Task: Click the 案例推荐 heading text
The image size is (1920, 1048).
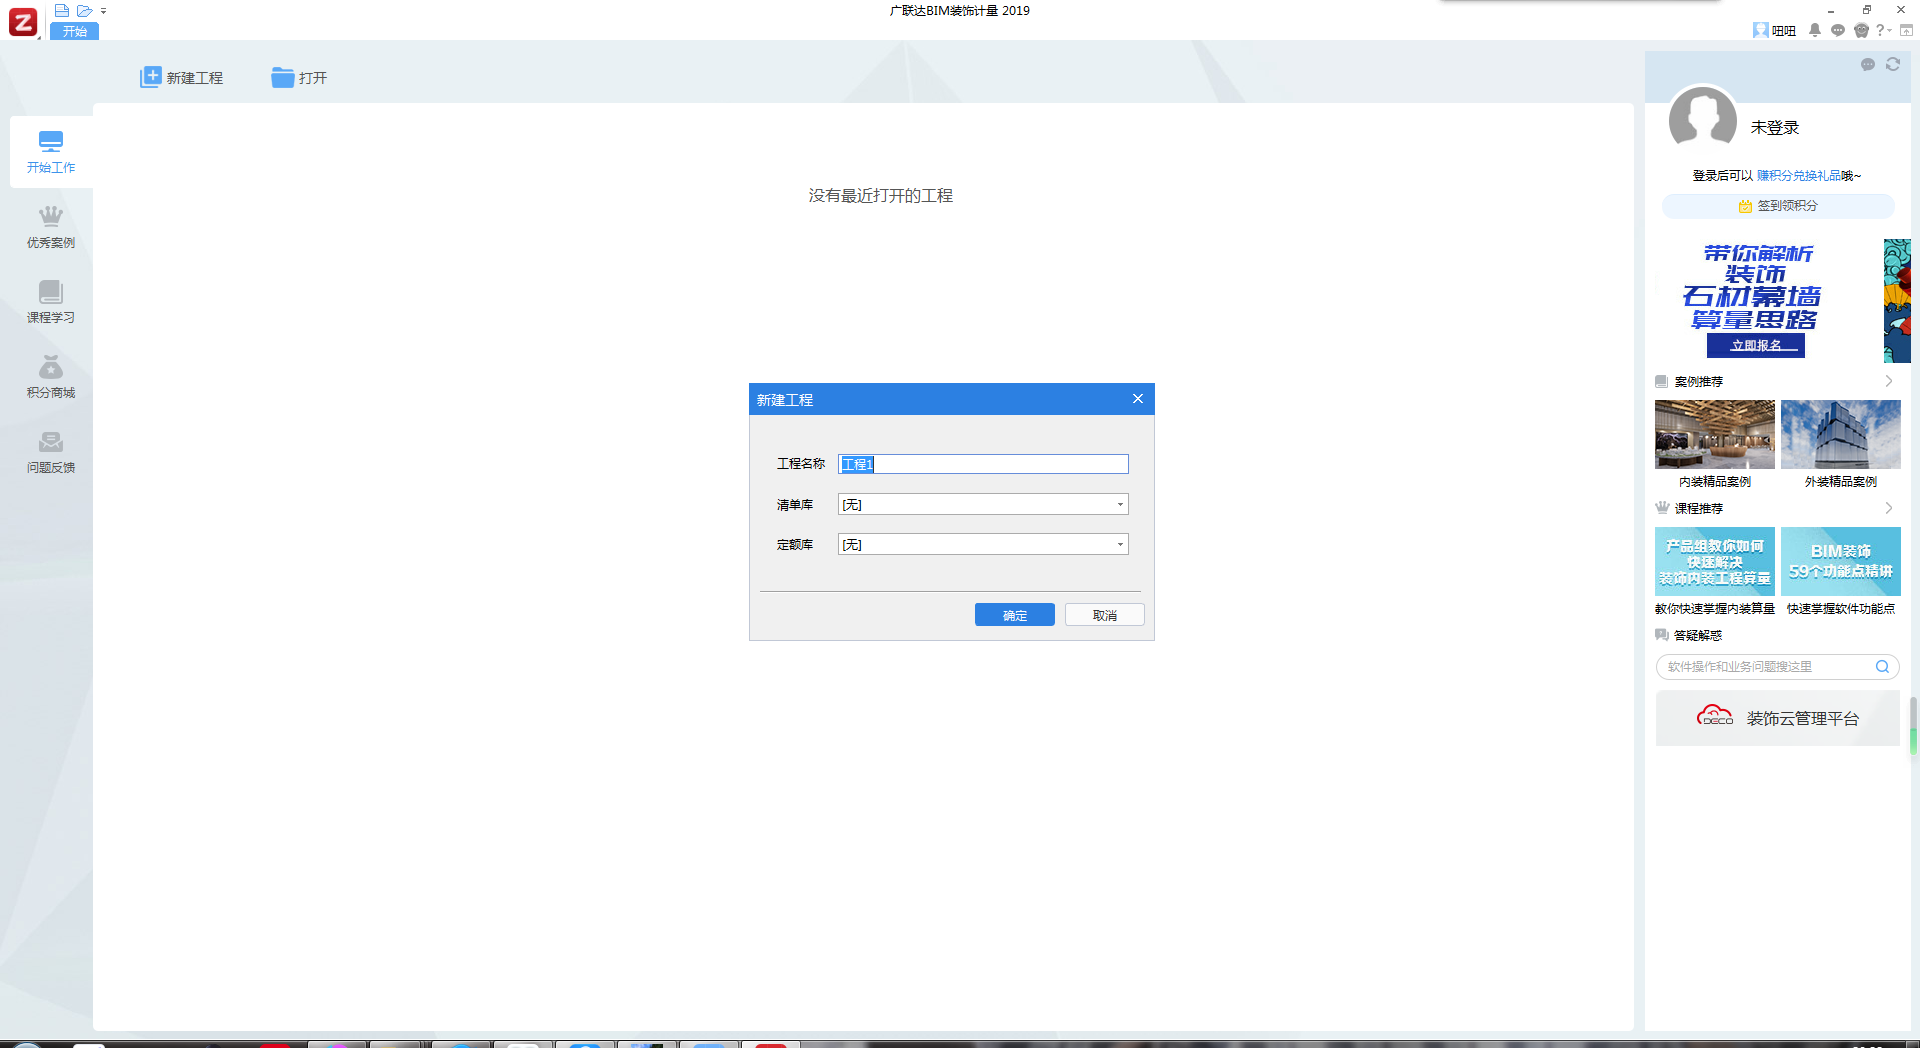Action: 1699,382
